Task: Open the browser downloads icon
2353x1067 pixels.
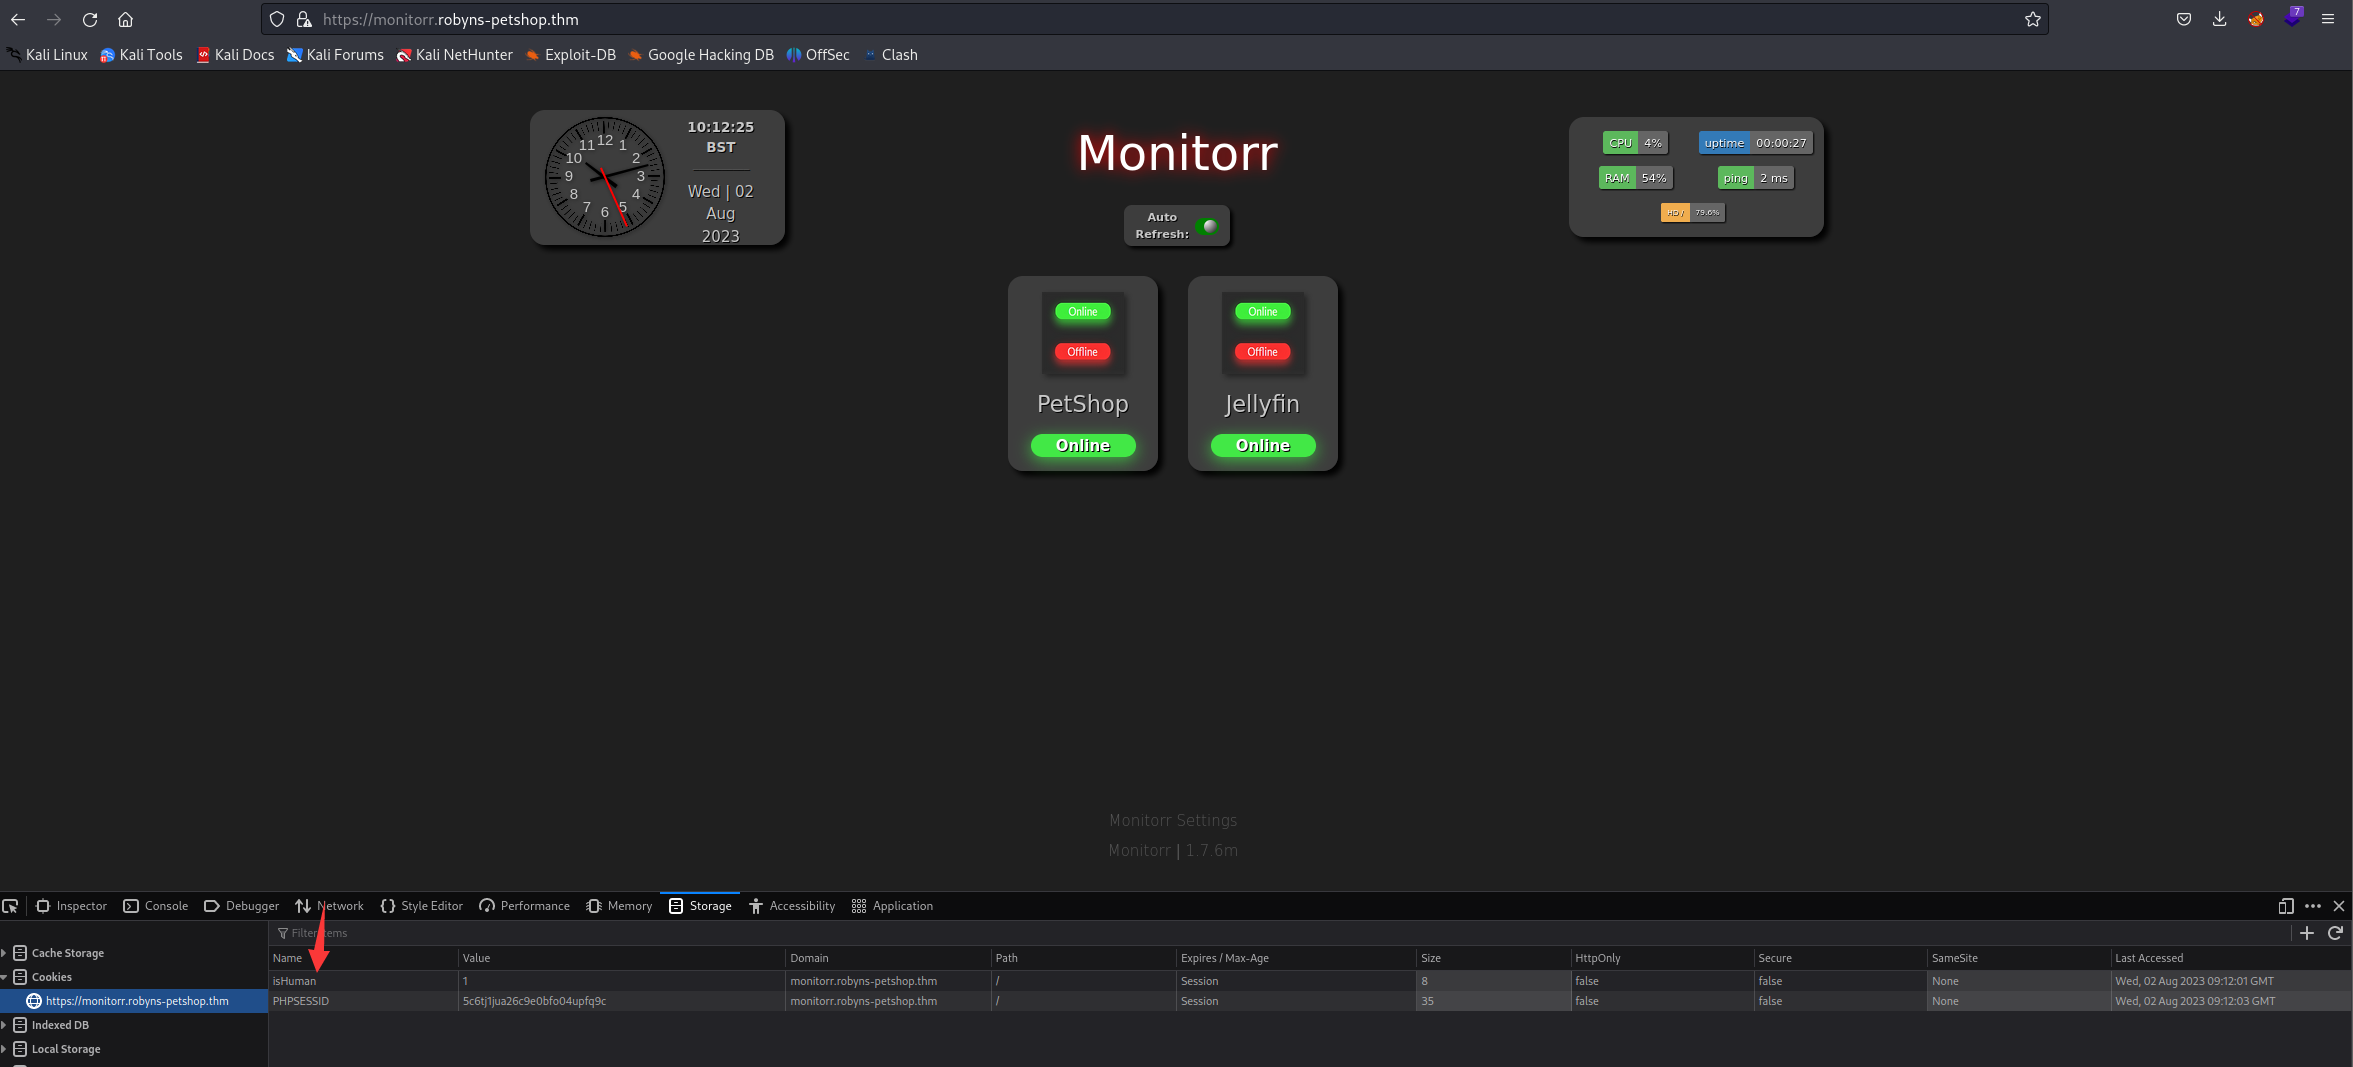Action: pos(2219,19)
